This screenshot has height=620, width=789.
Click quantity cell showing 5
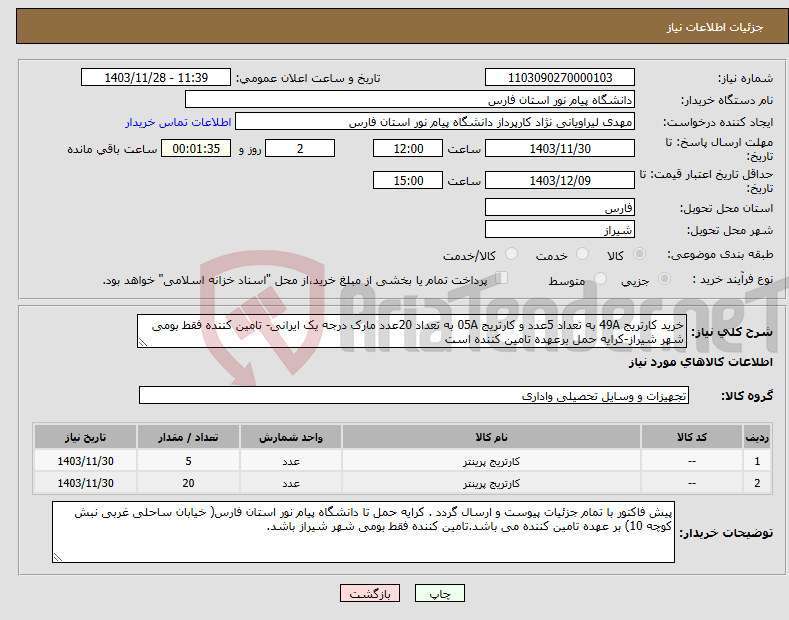(x=188, y=461)
